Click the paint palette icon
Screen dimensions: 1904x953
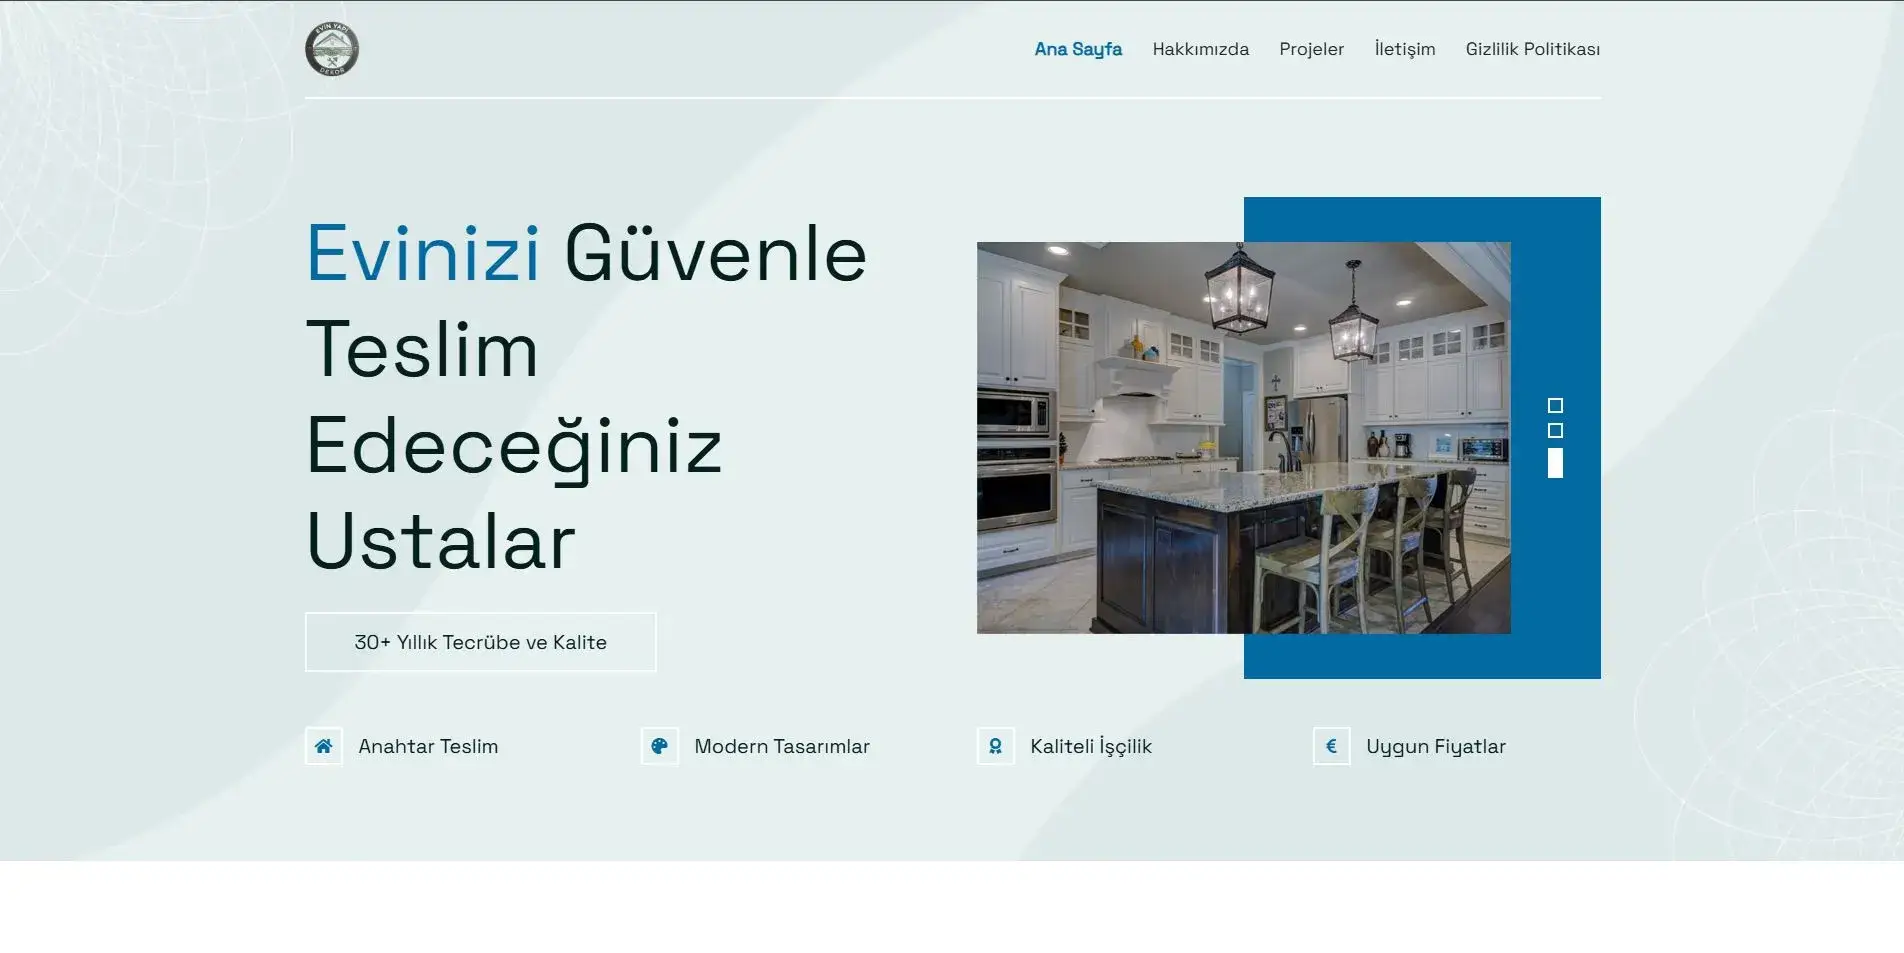coord(660,746)
